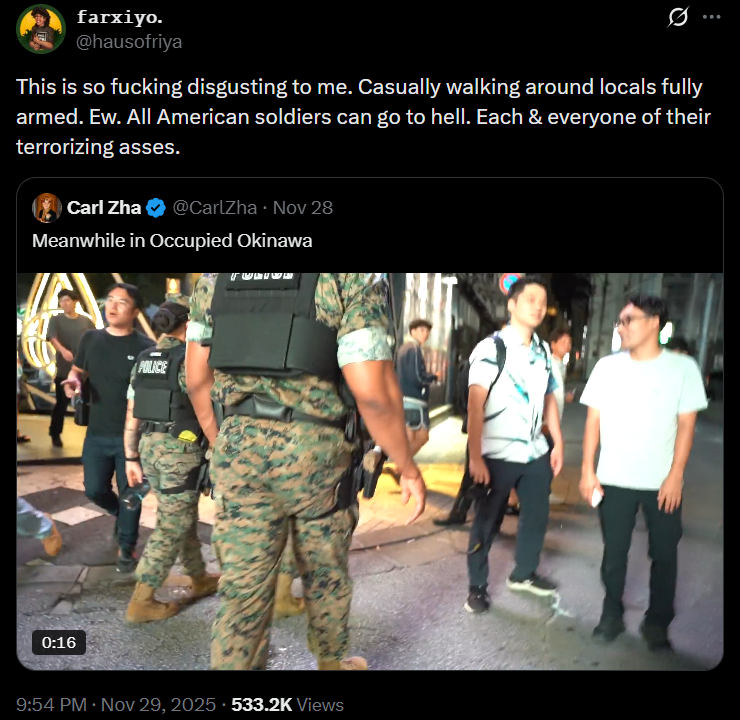This screenshot has width=740, height=720.
Task: Click the 0:16 video duration badge
Action: pos(59,642)
